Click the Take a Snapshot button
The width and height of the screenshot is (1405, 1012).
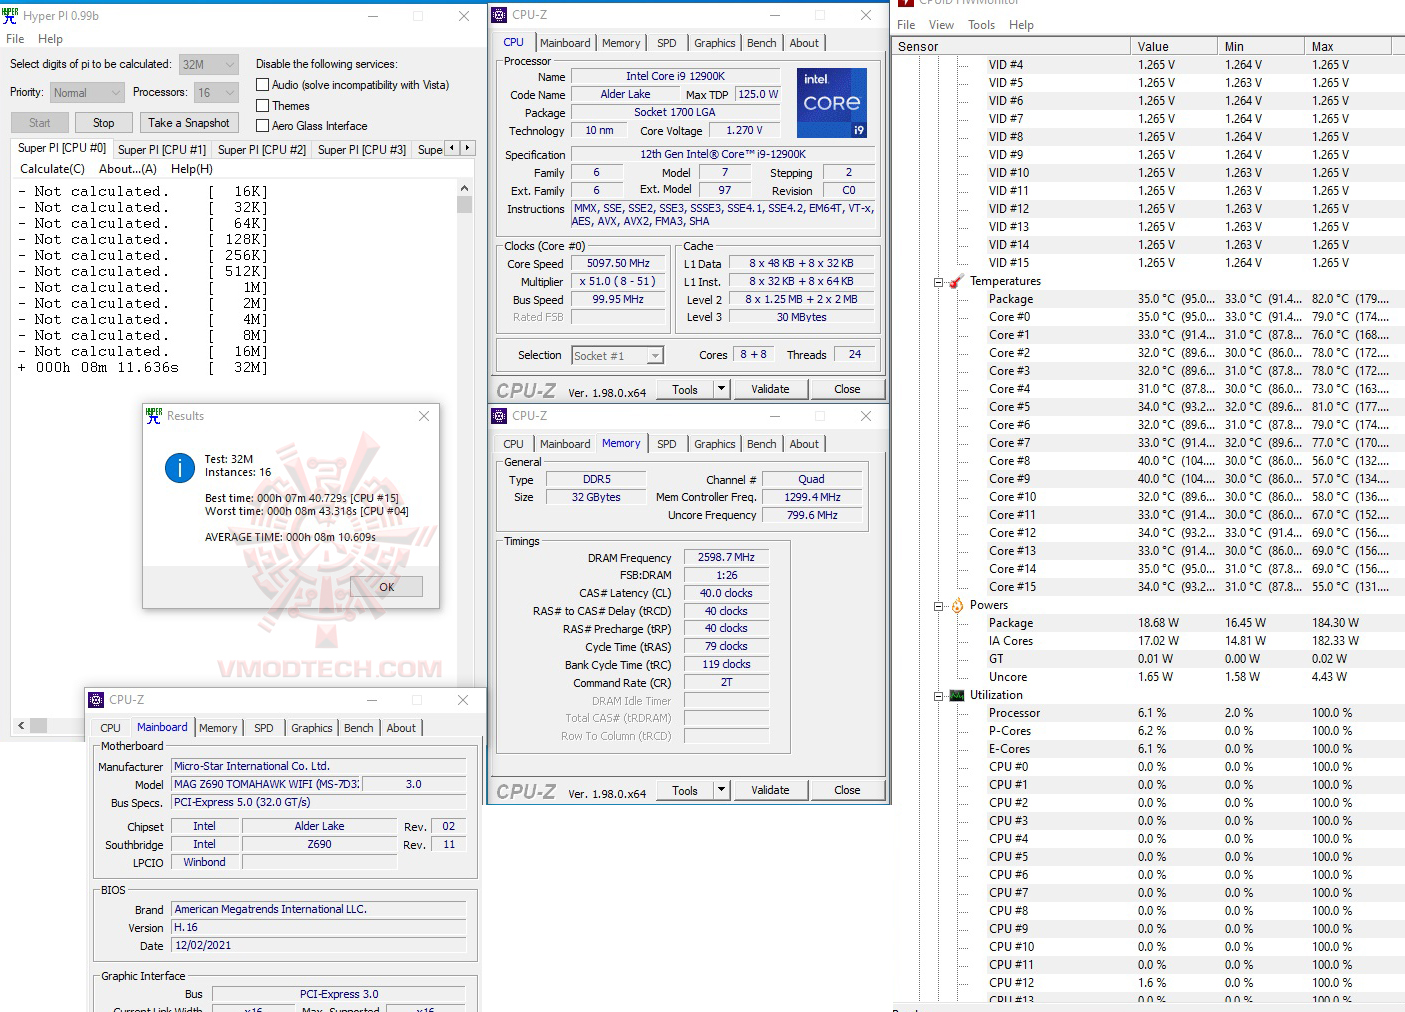pos(189,123)
